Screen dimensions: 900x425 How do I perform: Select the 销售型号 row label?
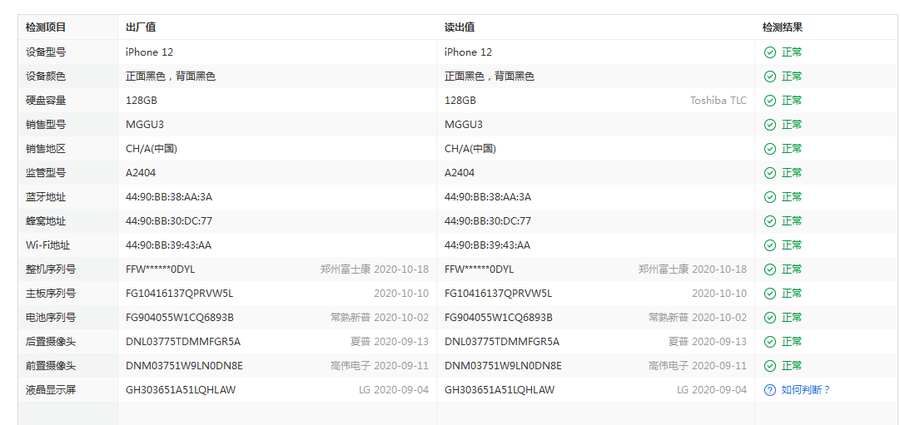tap(45, 125)
